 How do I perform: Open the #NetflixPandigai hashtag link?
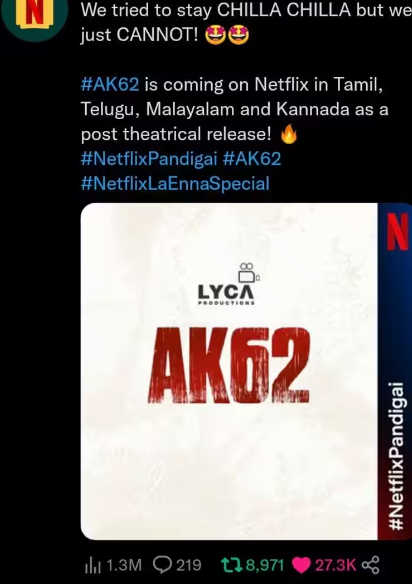coord(149,159)
